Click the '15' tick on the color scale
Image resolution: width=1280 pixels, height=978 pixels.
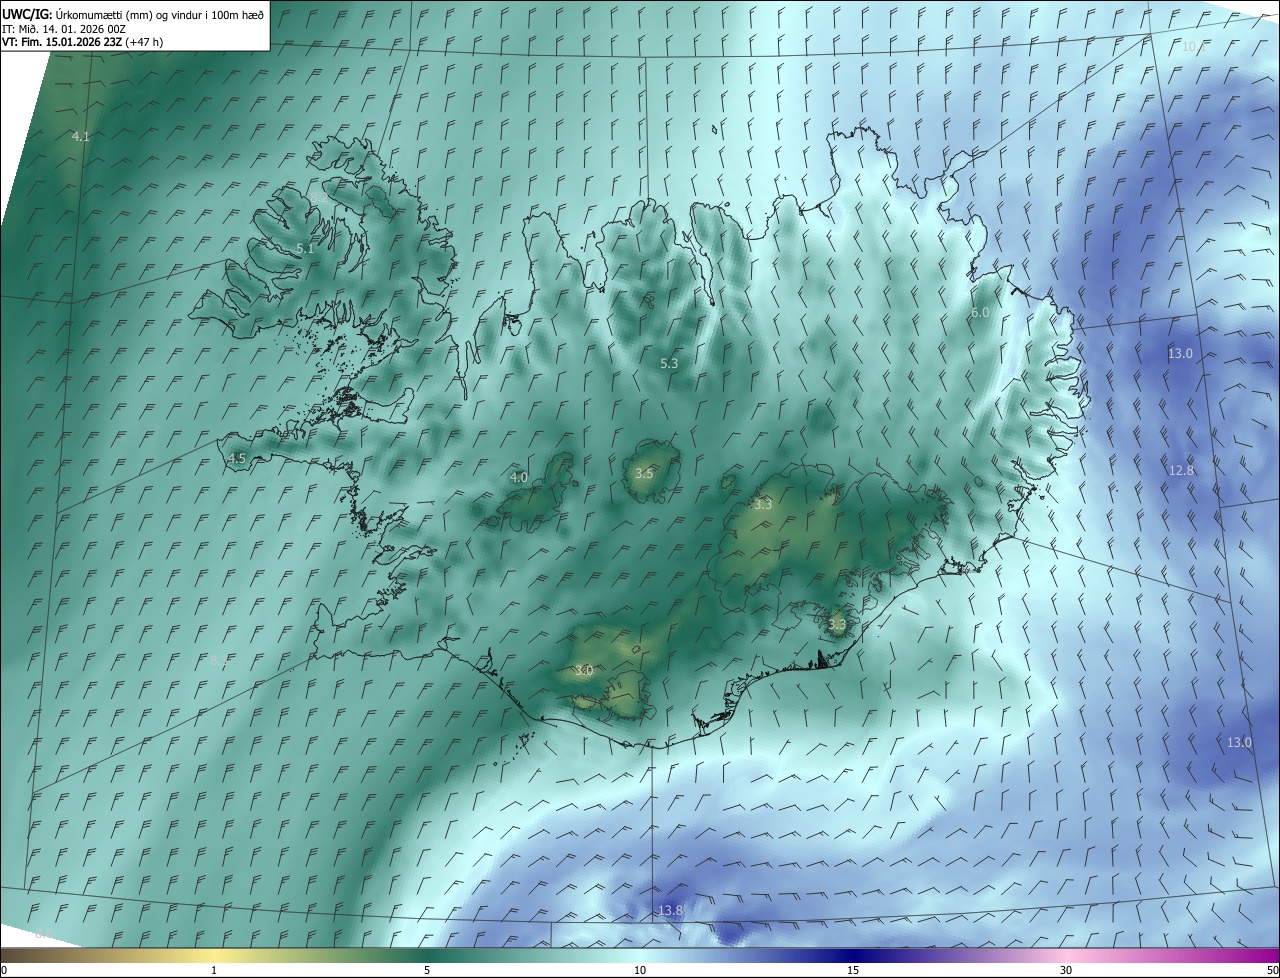[x=853, y=971]
